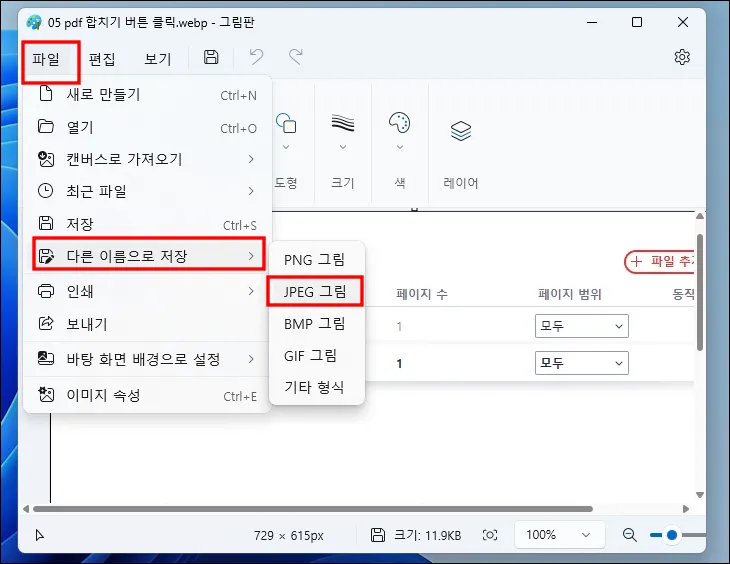Open the 보기 menu

pos(158,59)
